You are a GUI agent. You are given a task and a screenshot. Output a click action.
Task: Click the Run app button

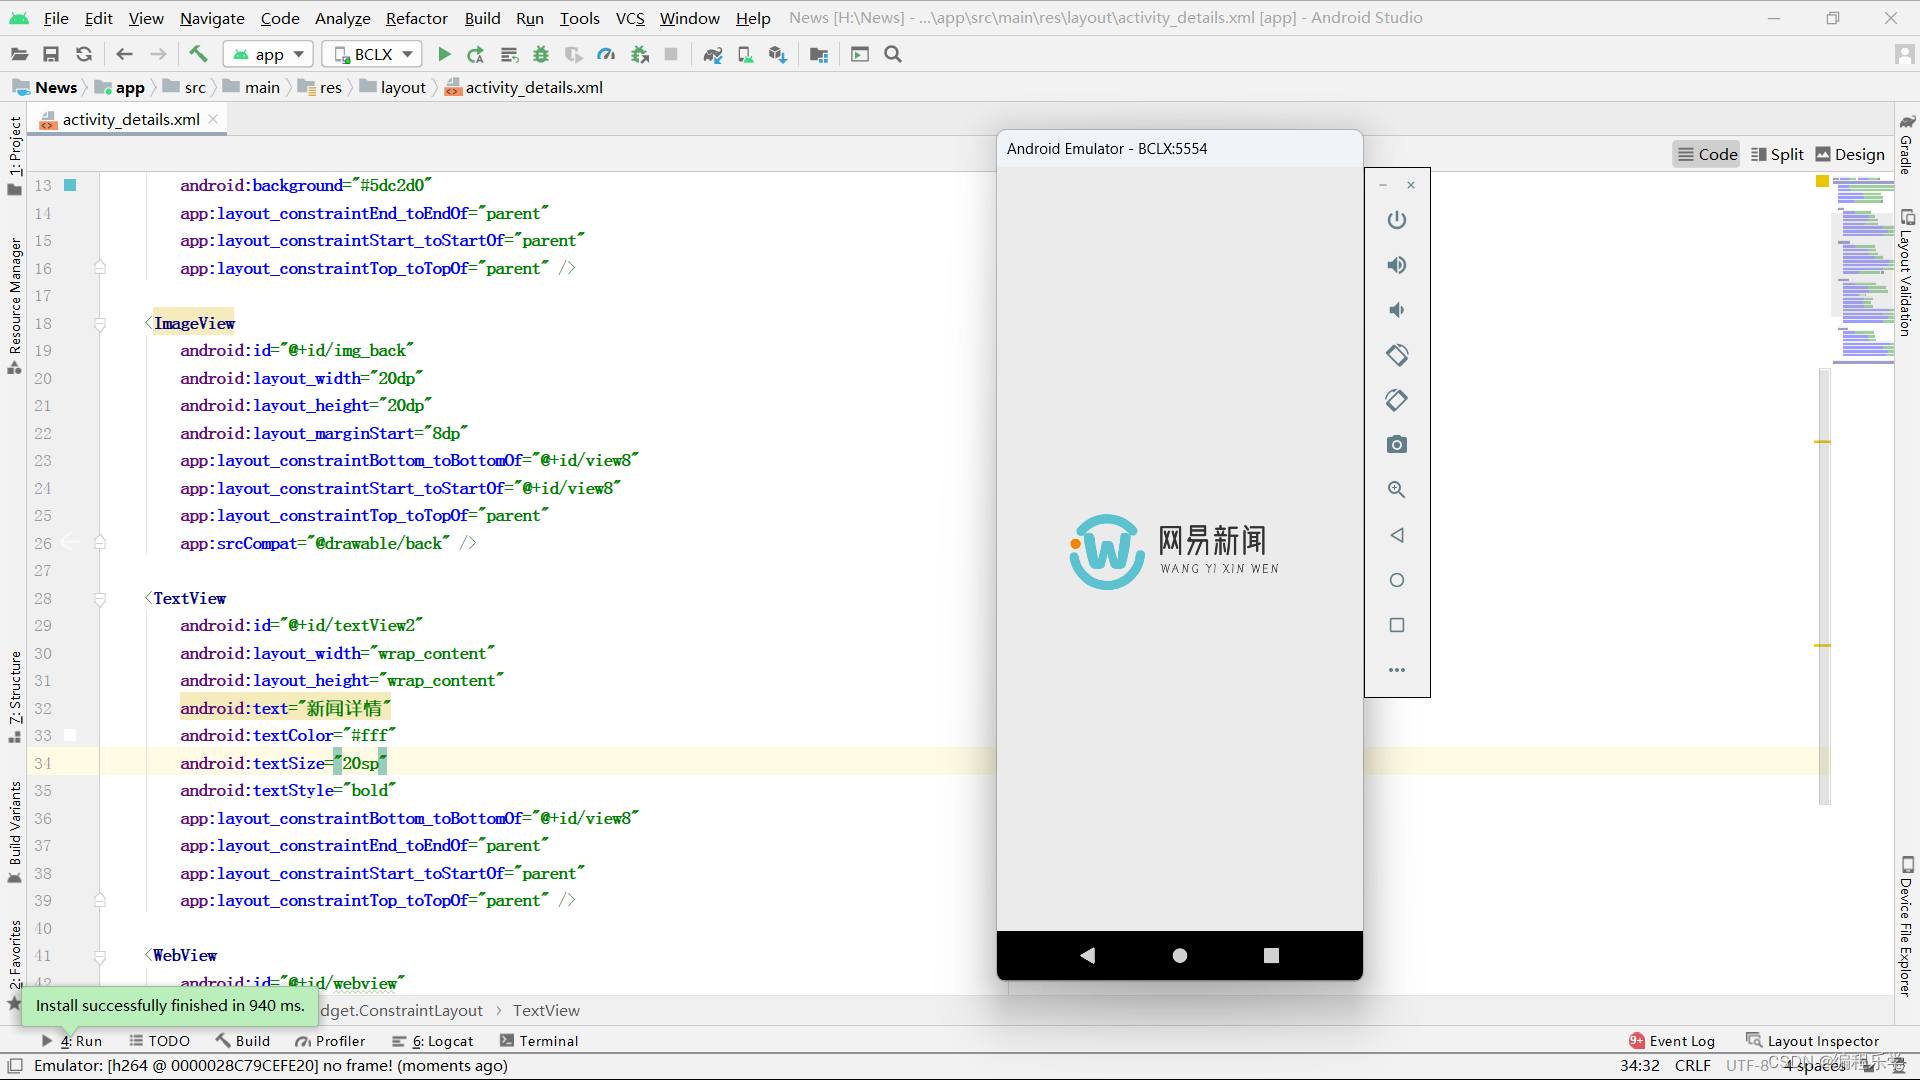tap(444, 54)
